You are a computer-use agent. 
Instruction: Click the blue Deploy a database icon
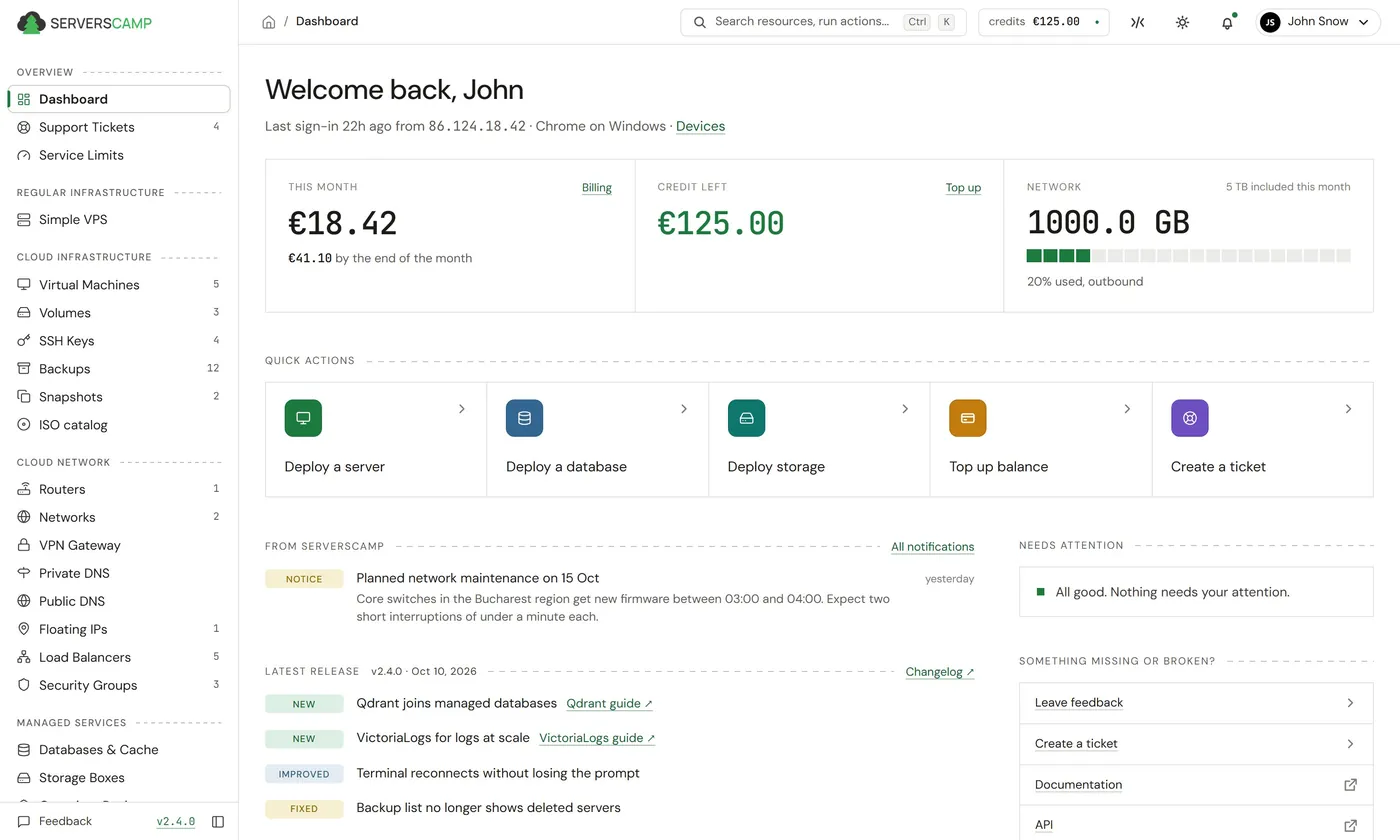coord(525,418)
